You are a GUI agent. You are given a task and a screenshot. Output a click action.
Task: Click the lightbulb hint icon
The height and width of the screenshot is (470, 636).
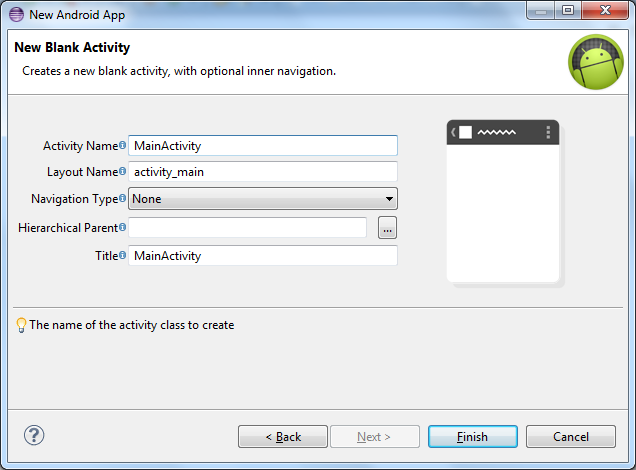coord(21,325)
